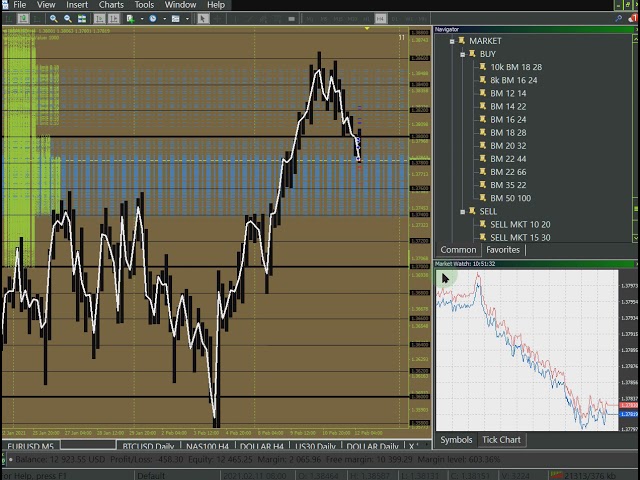Image resolution: width=640 pixels, height=480 pixels.
Task: Collapse the BUY folder tree node
Action: tap(462, 54)
